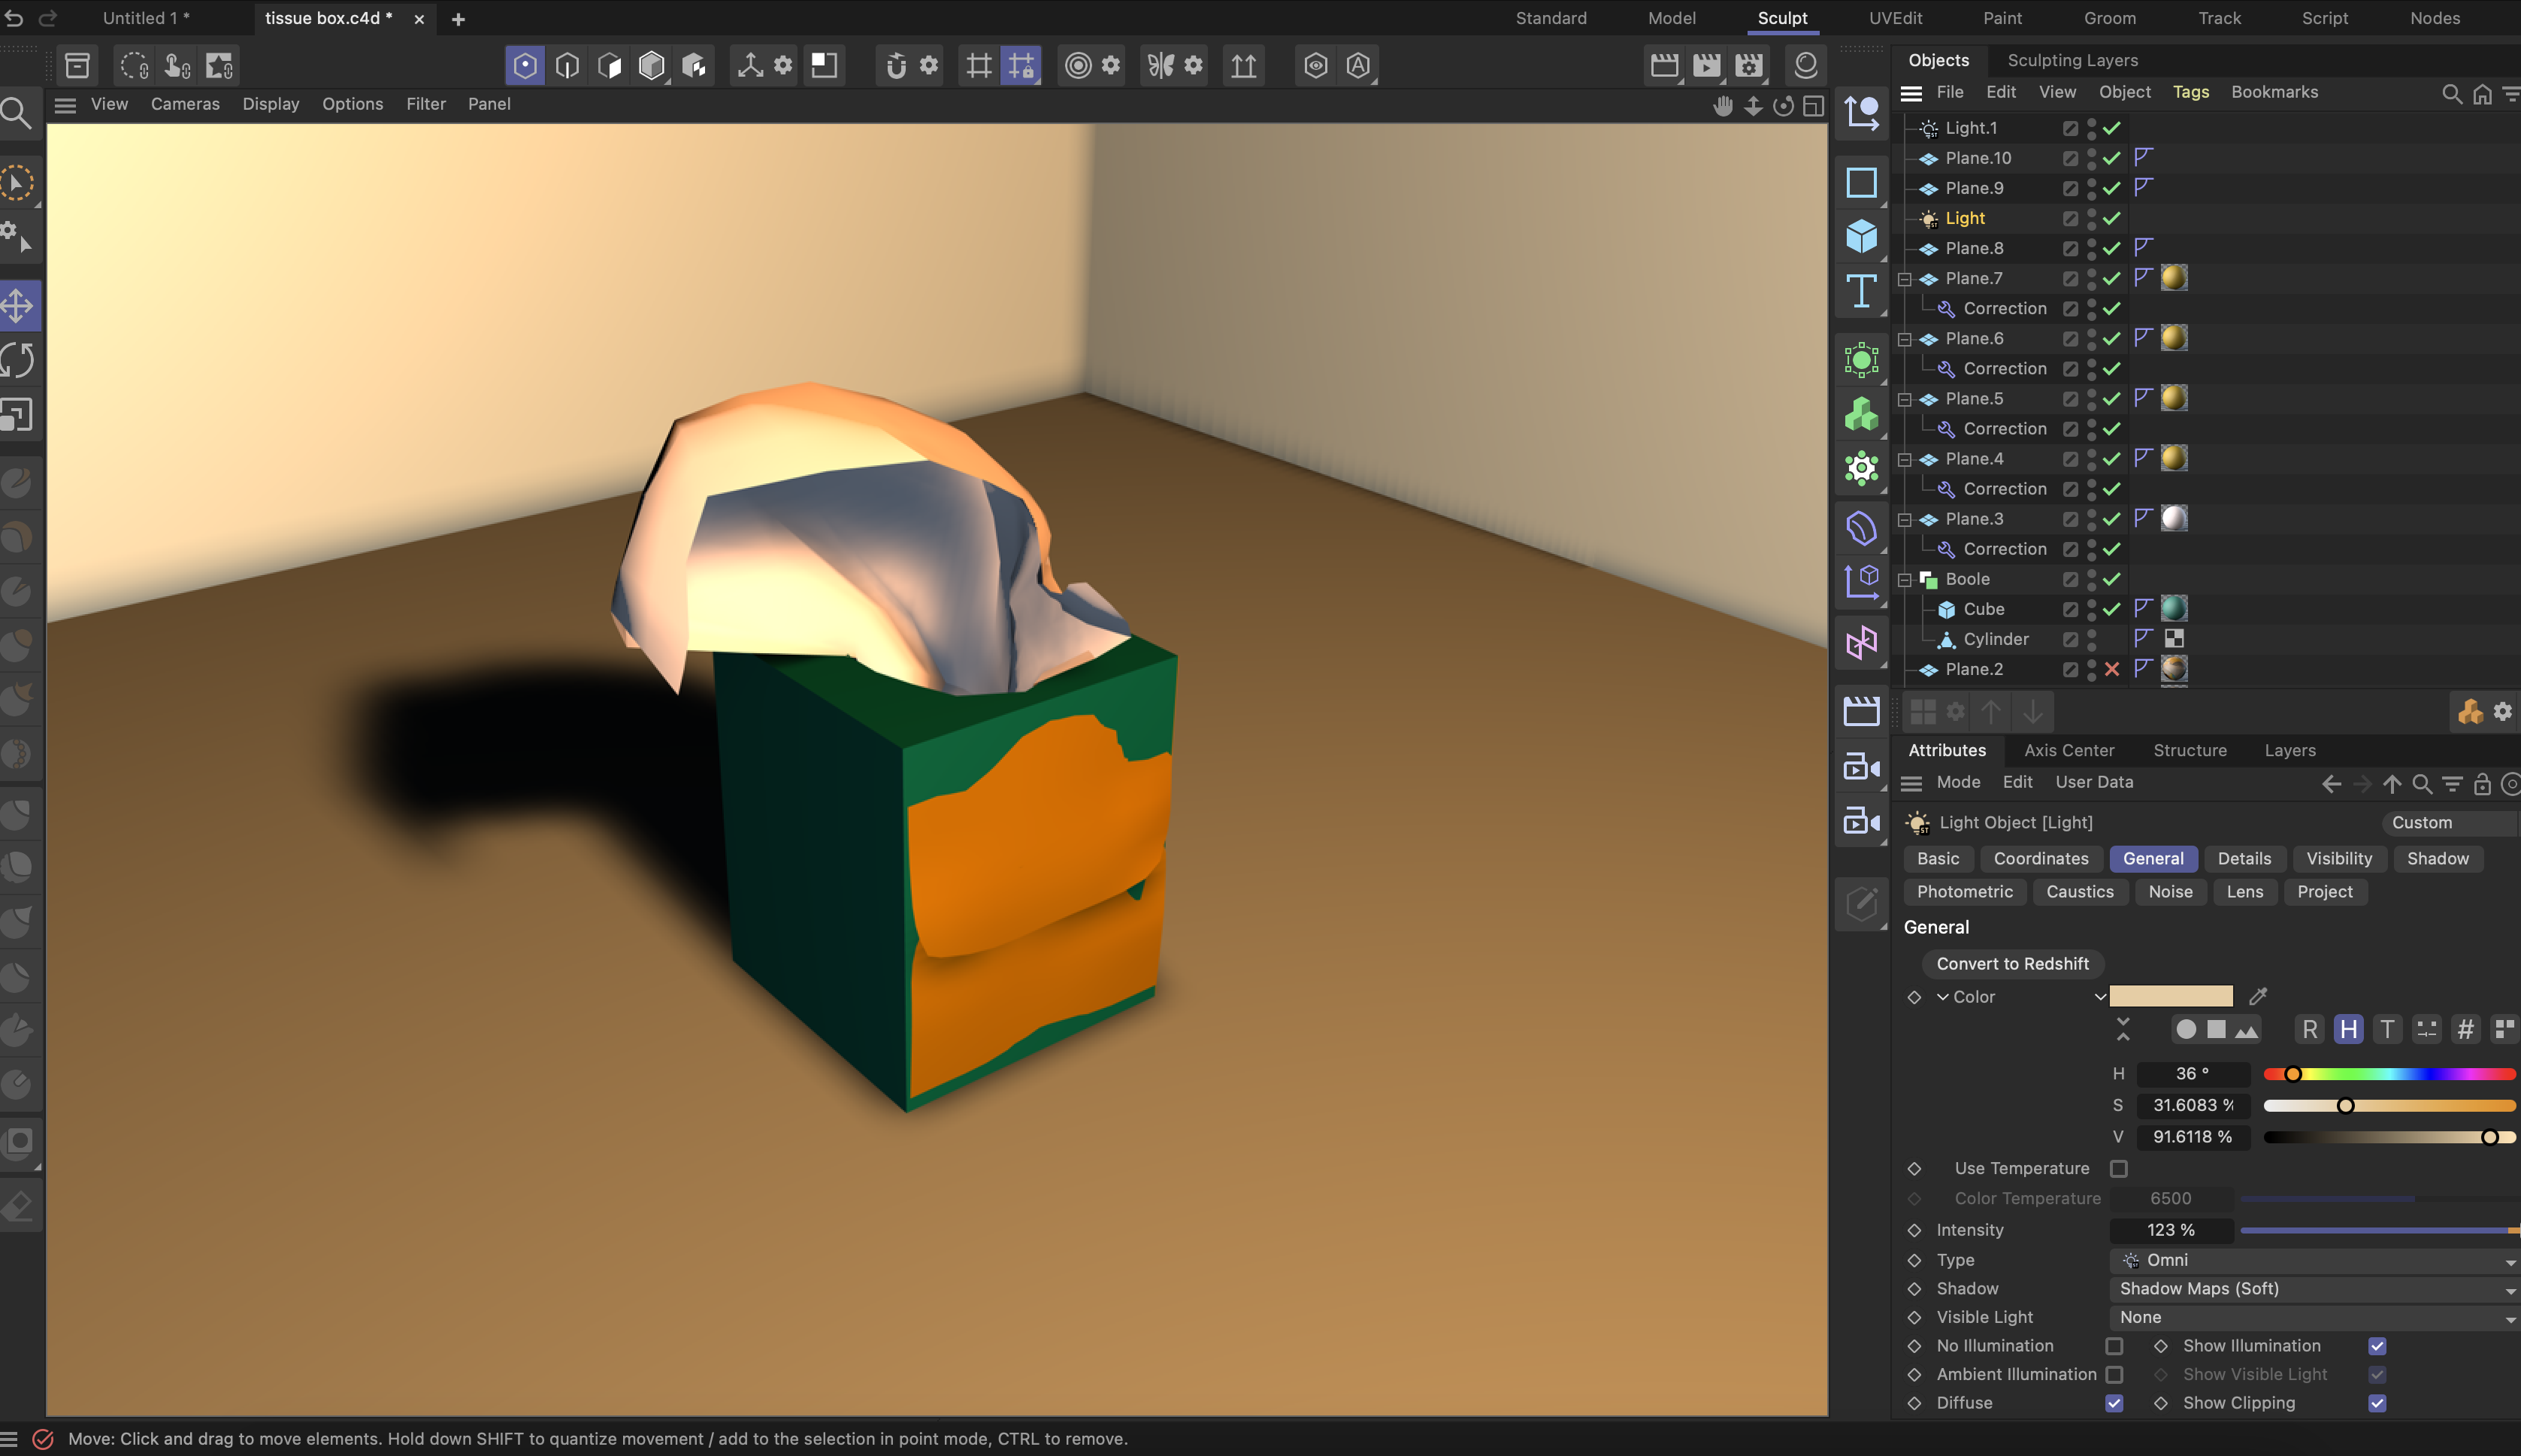Open the Cameras menu in the viewport
2521x1456 pixels.
point(185,104)
